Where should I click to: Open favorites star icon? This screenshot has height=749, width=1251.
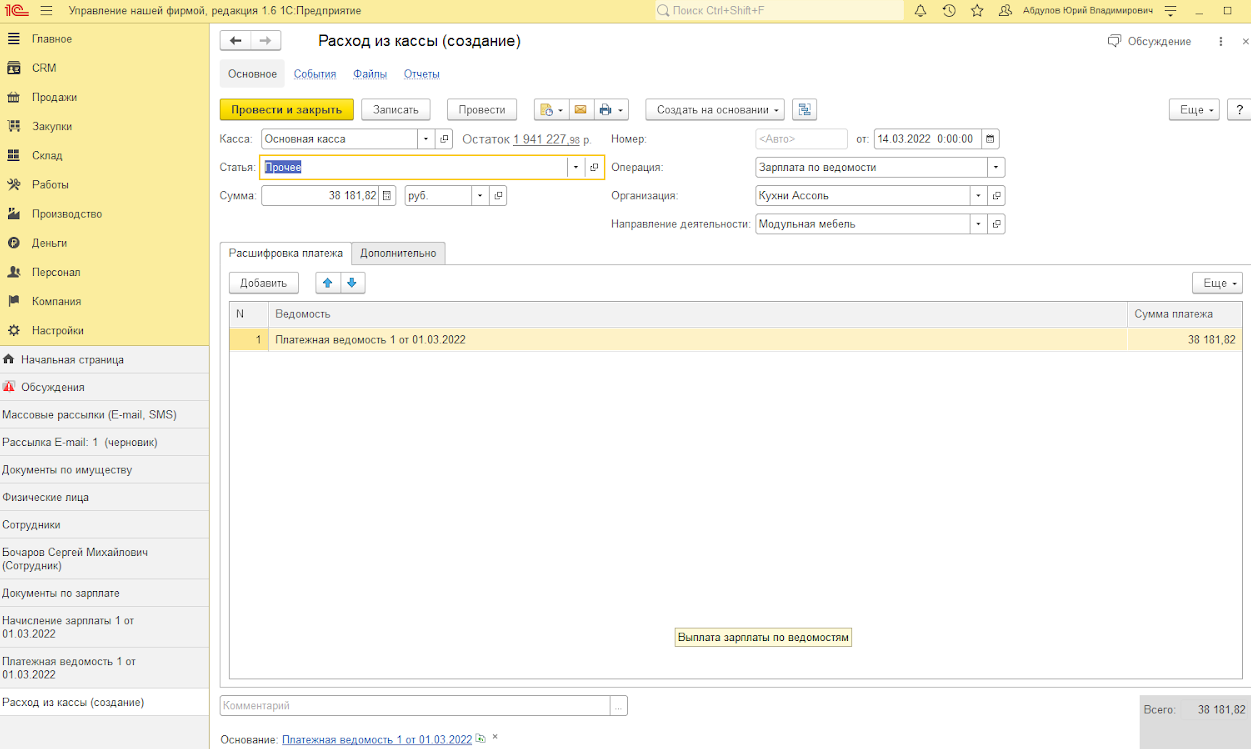point(977,11)
